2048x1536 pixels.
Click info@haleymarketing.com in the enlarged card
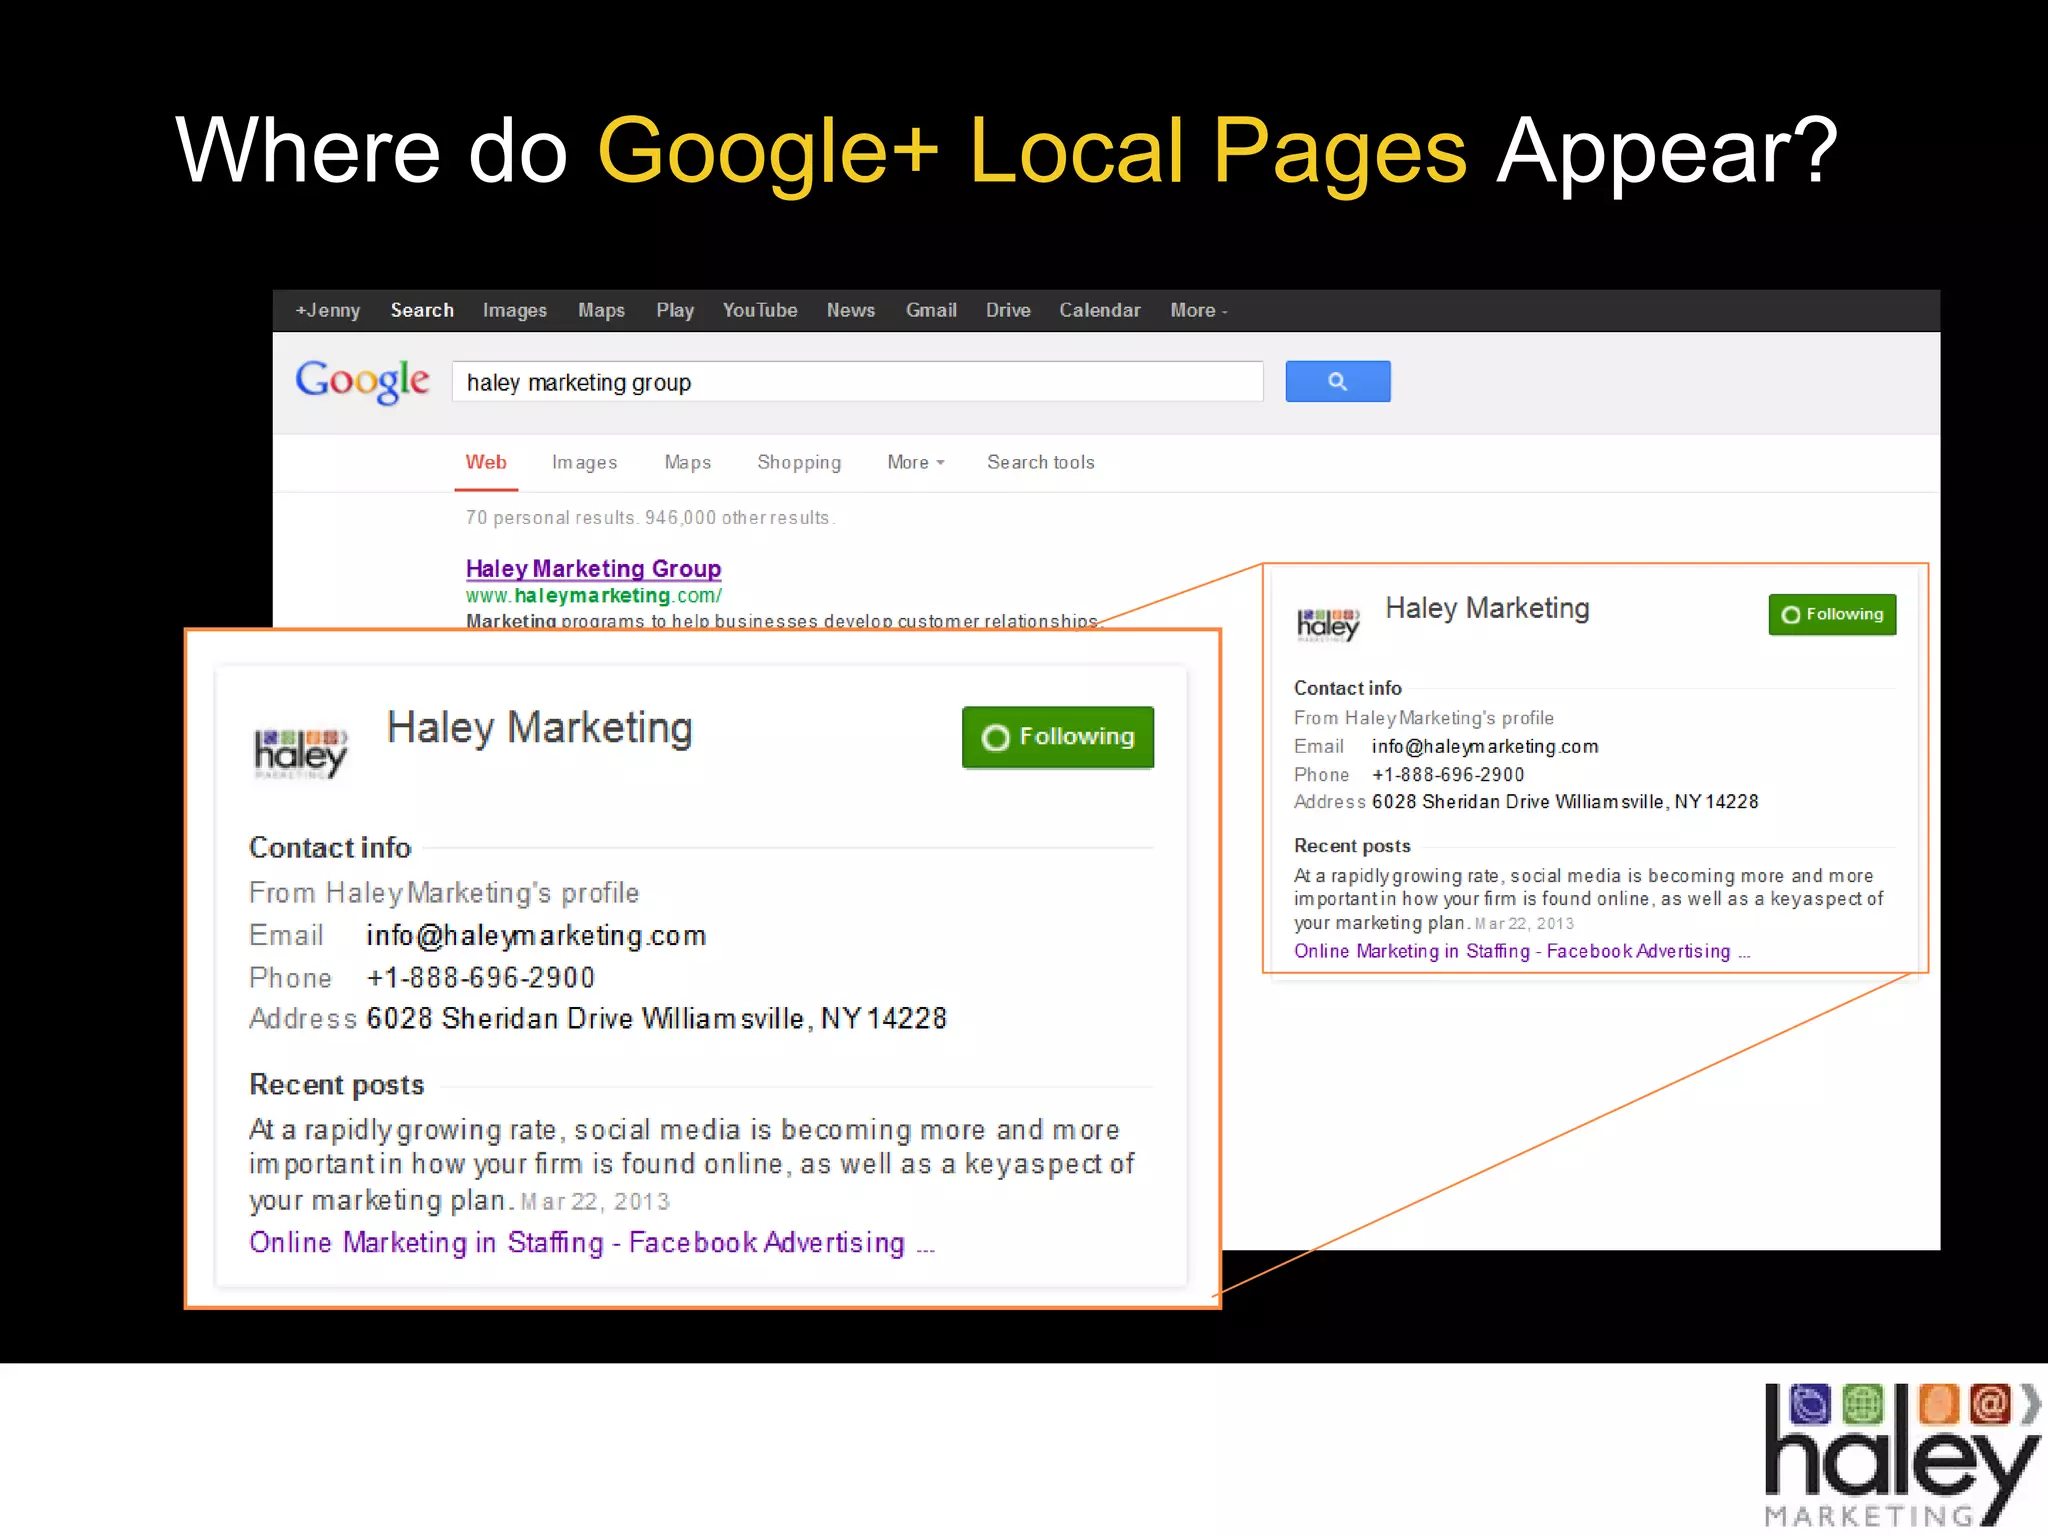536,936
